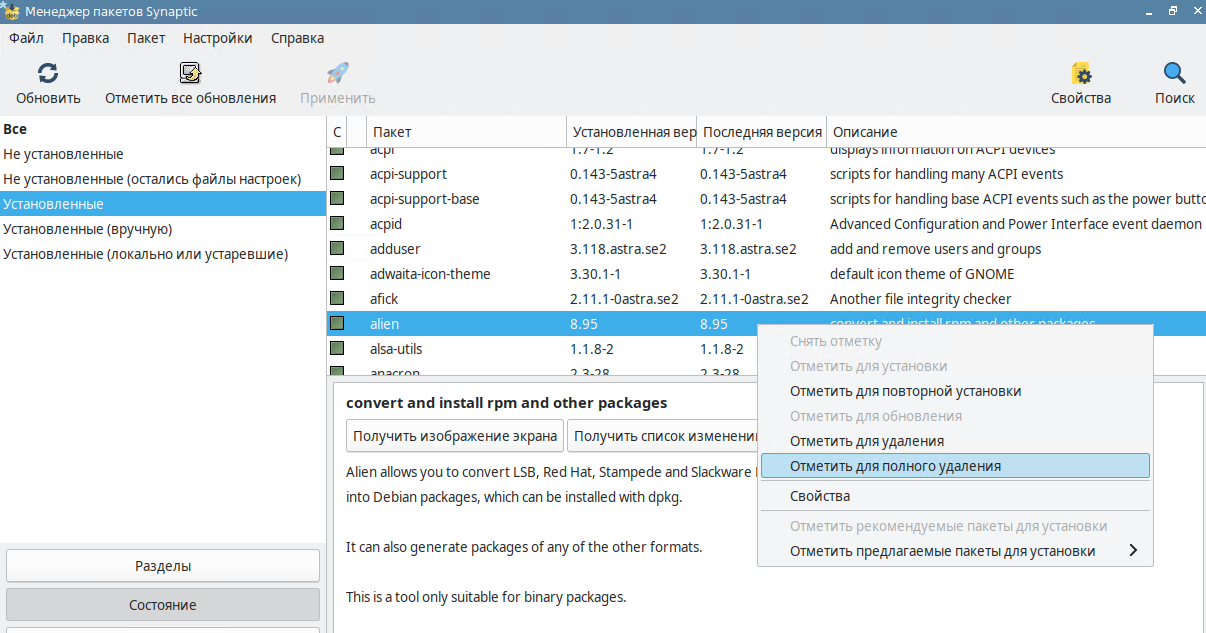Viewport: 1206px width, 633px height.
Task: Toggle status box of acpid package
Action: (x=337, y=224)
